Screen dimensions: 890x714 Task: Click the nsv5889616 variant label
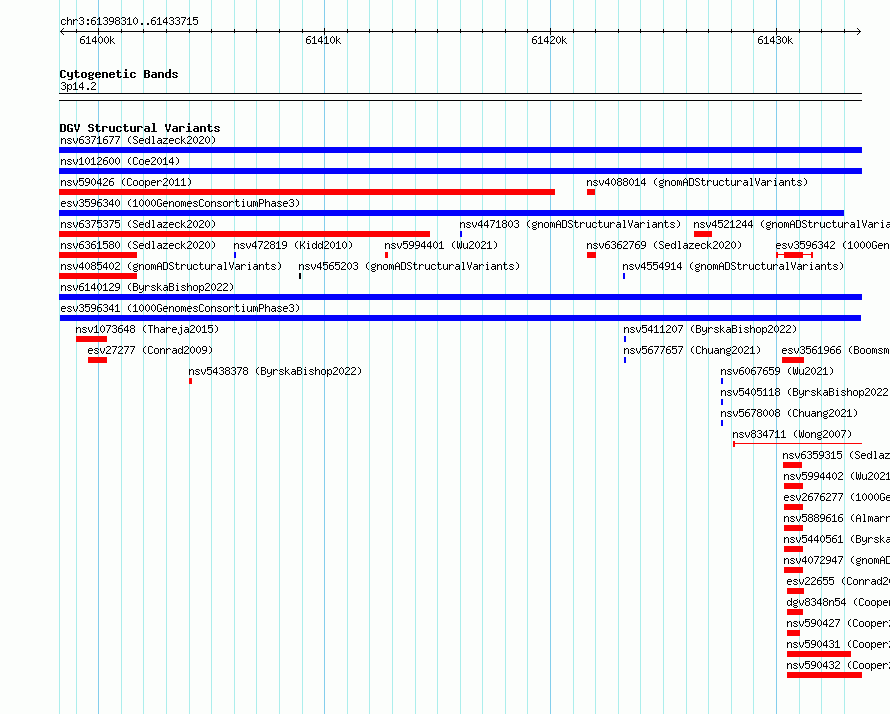[837, 518]
